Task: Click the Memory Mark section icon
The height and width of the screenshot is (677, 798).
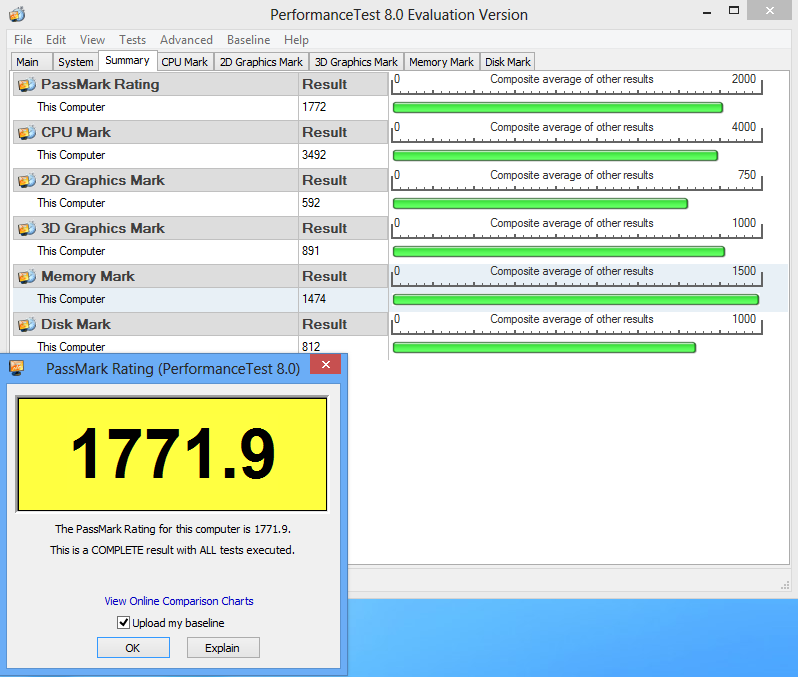Action: pyautogui.click(x=27, y=276)
